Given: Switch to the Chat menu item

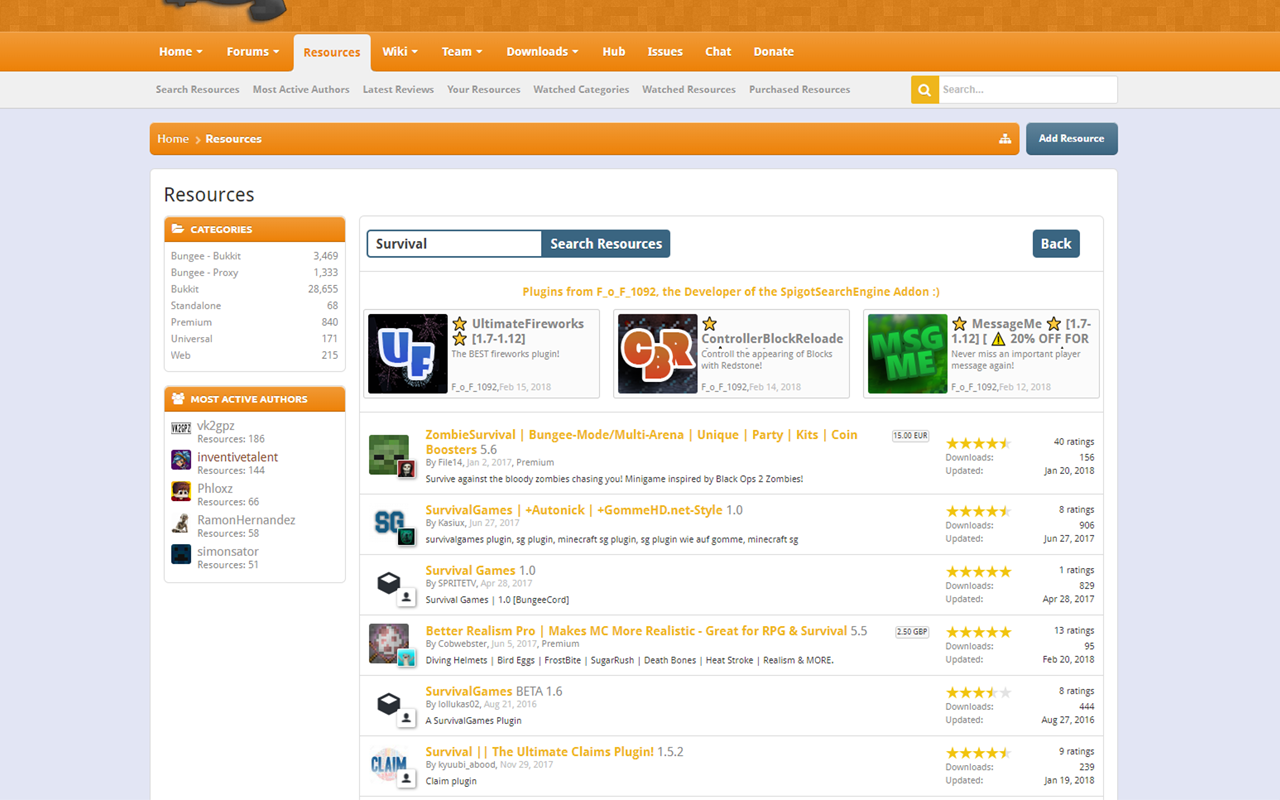Looking at the screenshot, I should click(717, 51).
